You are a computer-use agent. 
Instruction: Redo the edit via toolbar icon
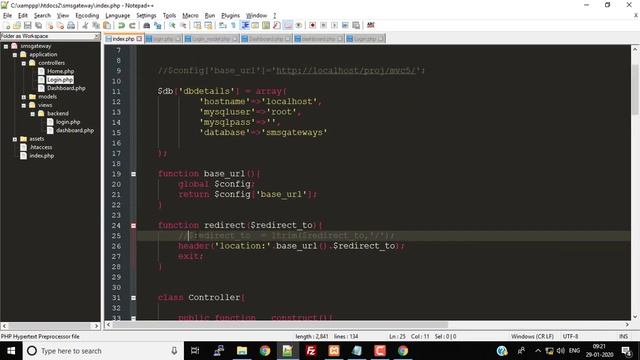[132, 25]
